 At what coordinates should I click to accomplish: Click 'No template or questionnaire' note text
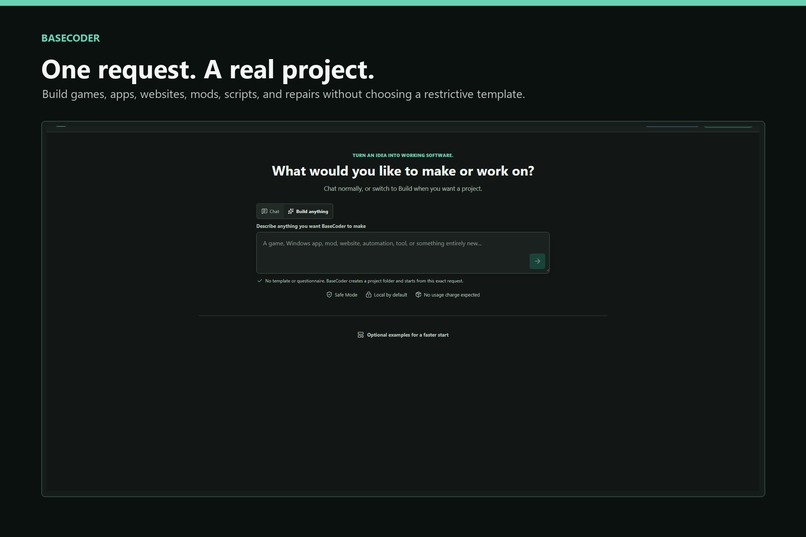click(x=364, y=281)
